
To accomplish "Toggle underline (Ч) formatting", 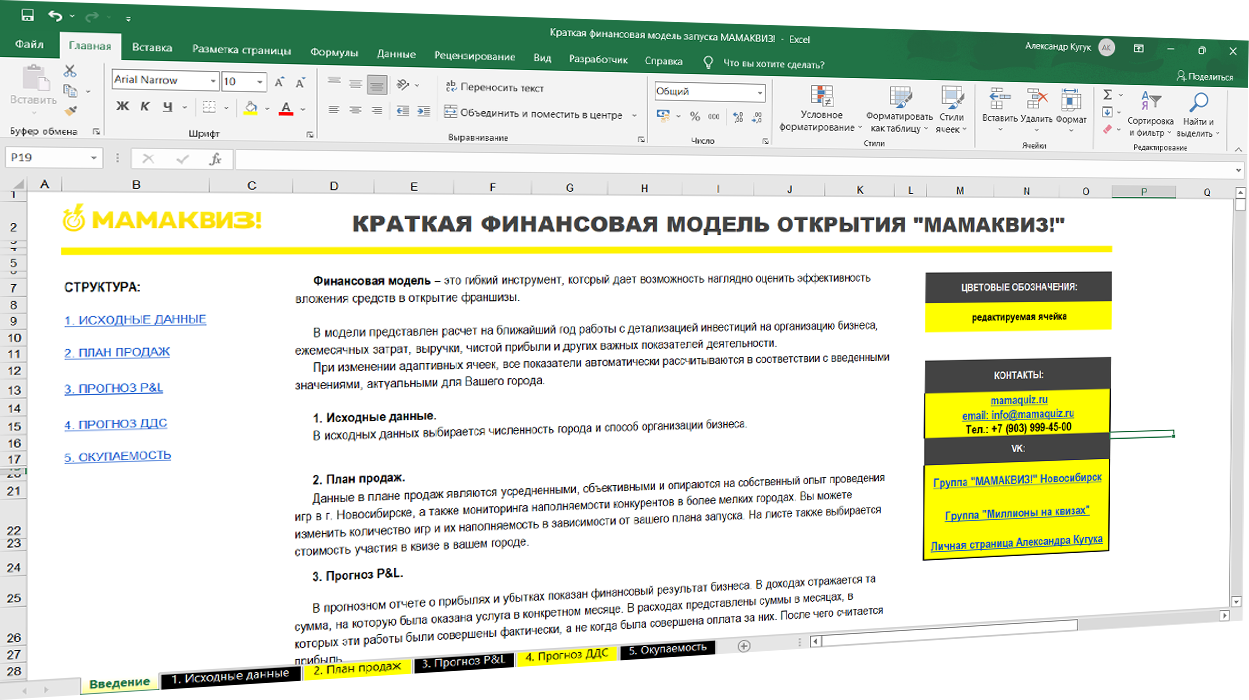I will (166, 106).
